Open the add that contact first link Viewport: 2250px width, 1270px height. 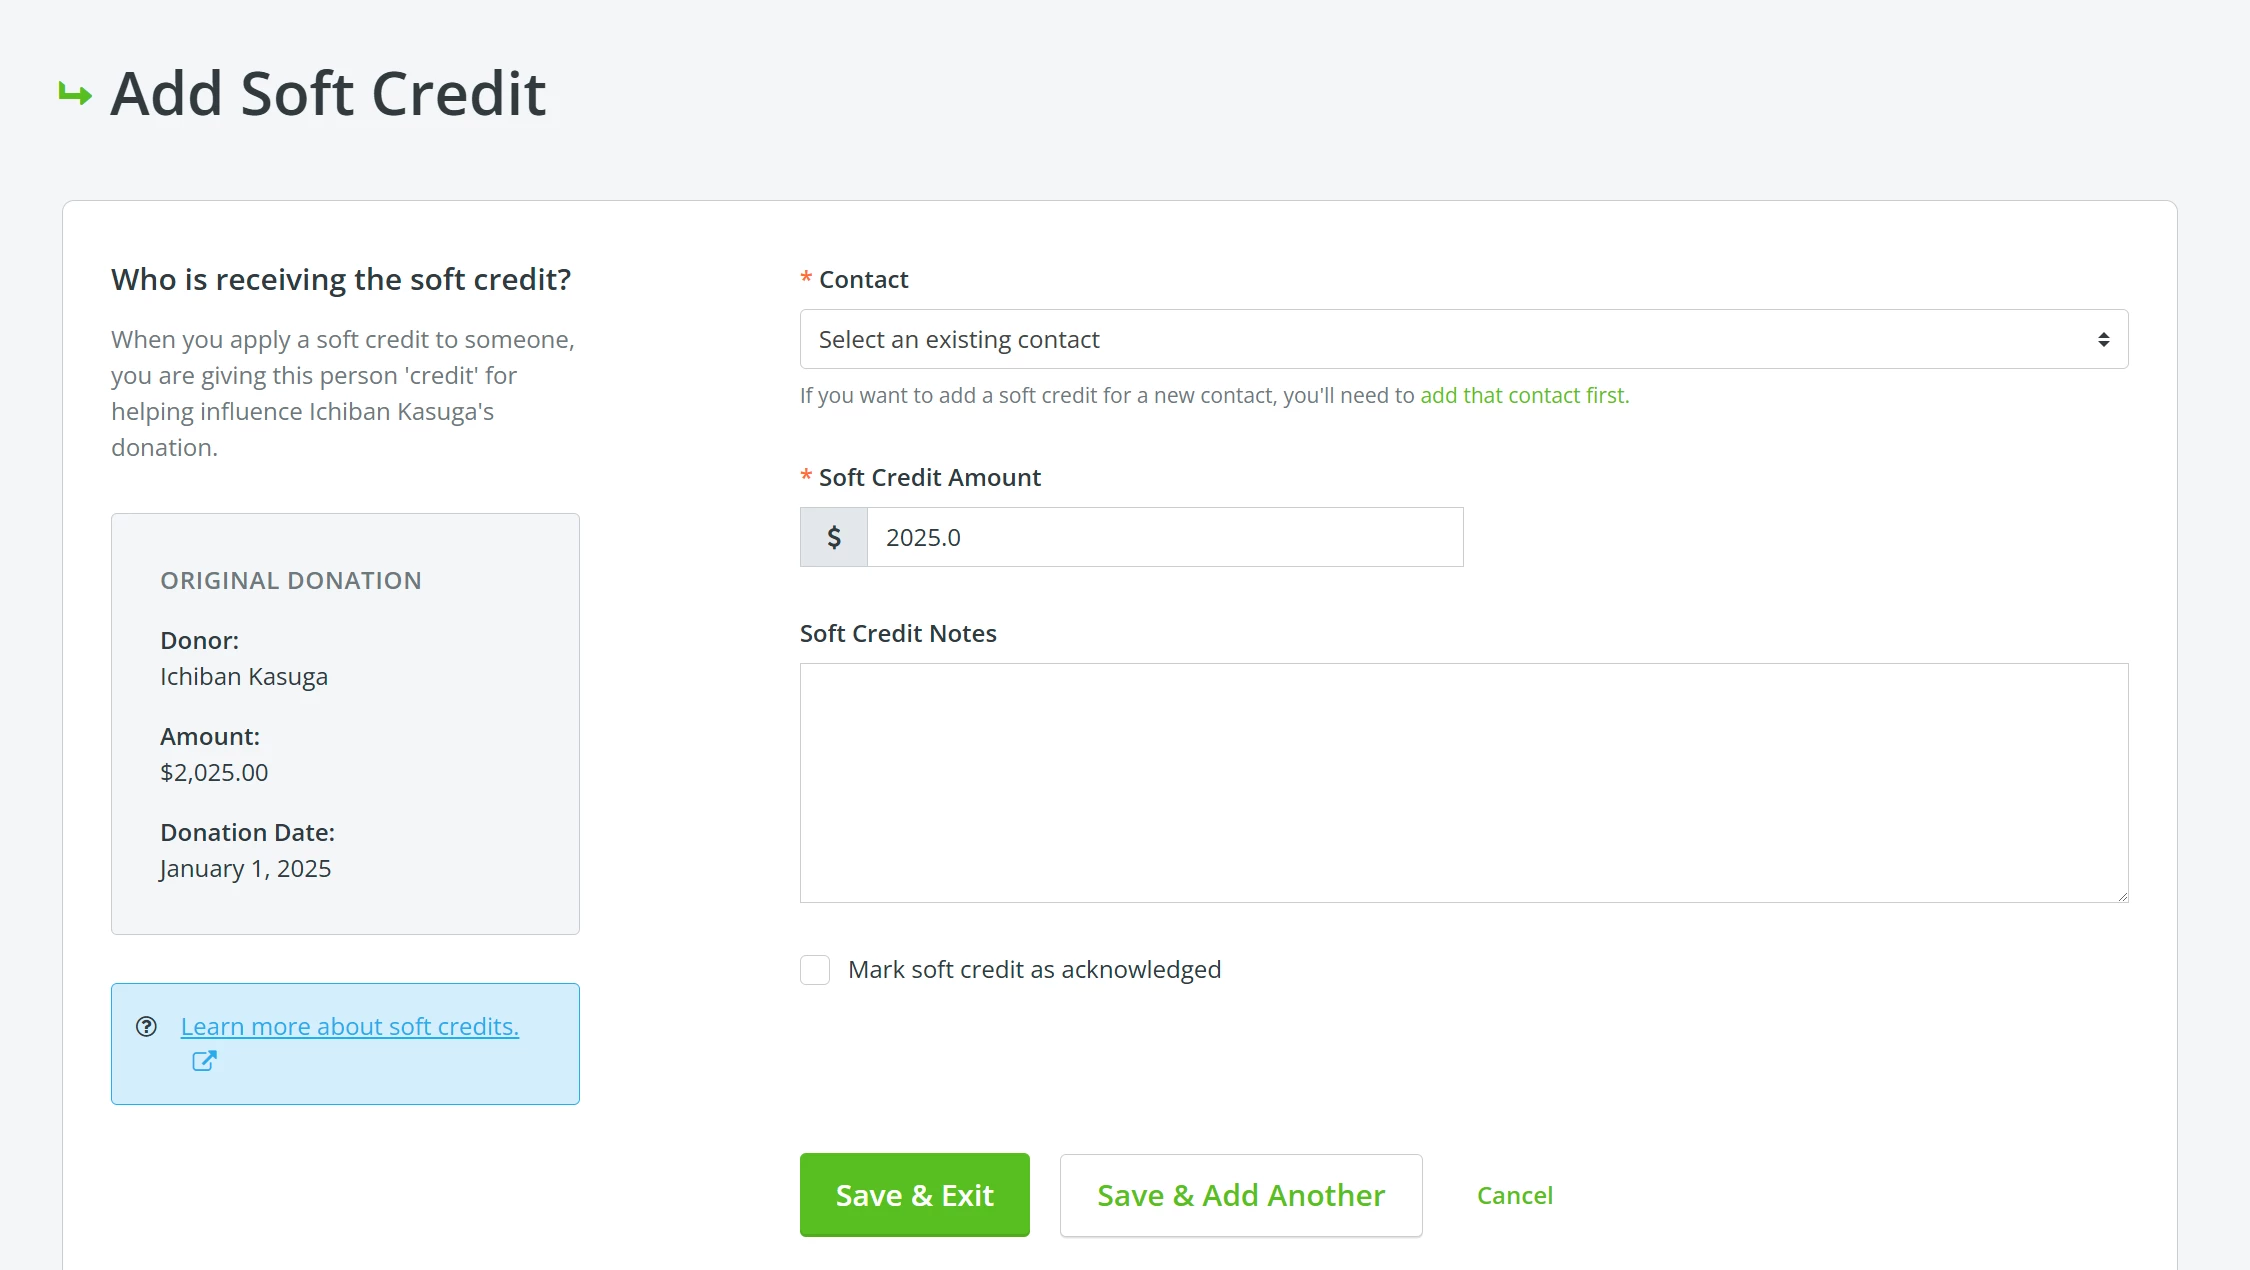coord(1523,395)
